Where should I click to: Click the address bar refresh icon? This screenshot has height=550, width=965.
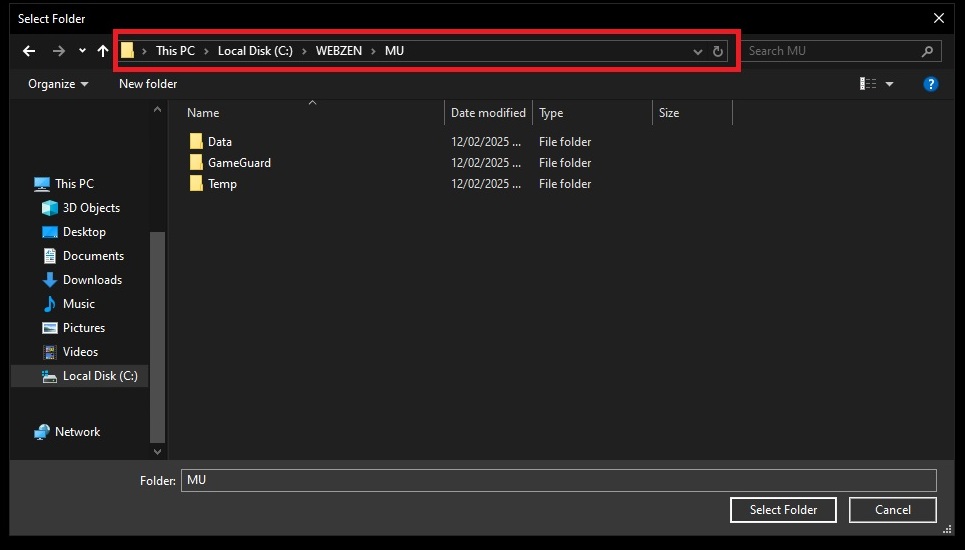tap(718, 51)
